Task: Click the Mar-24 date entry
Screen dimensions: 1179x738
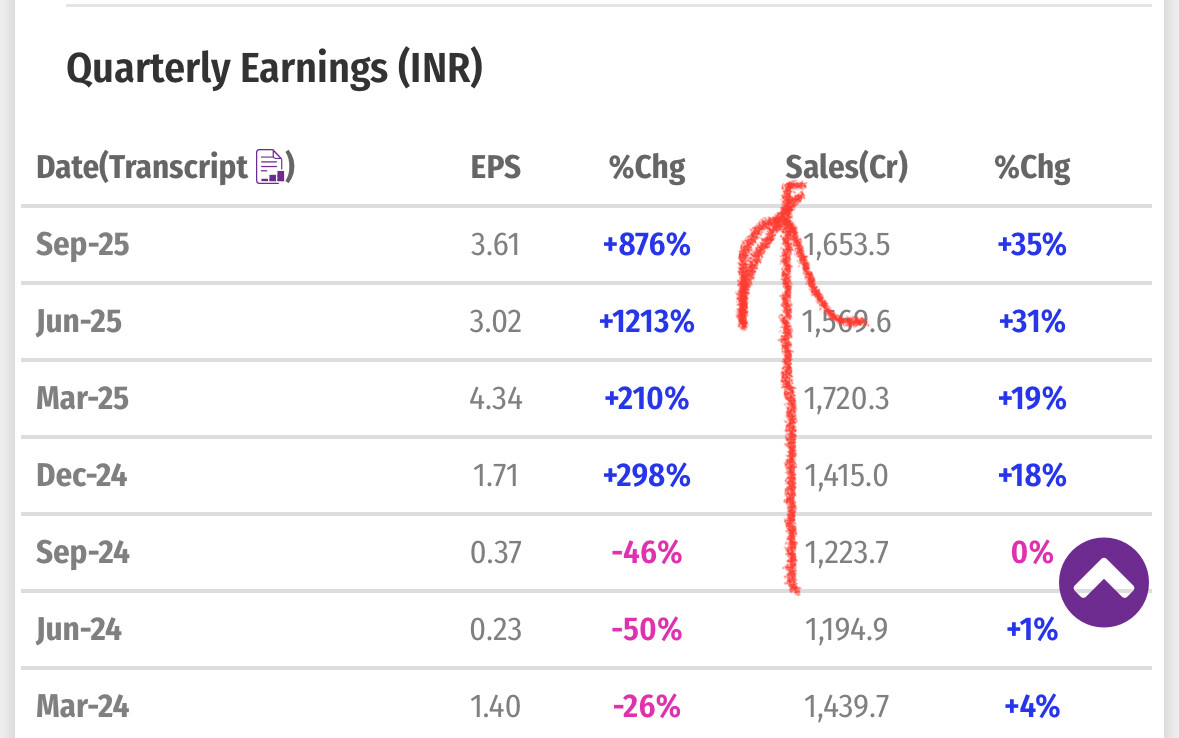Action: (x=83, y=707)
